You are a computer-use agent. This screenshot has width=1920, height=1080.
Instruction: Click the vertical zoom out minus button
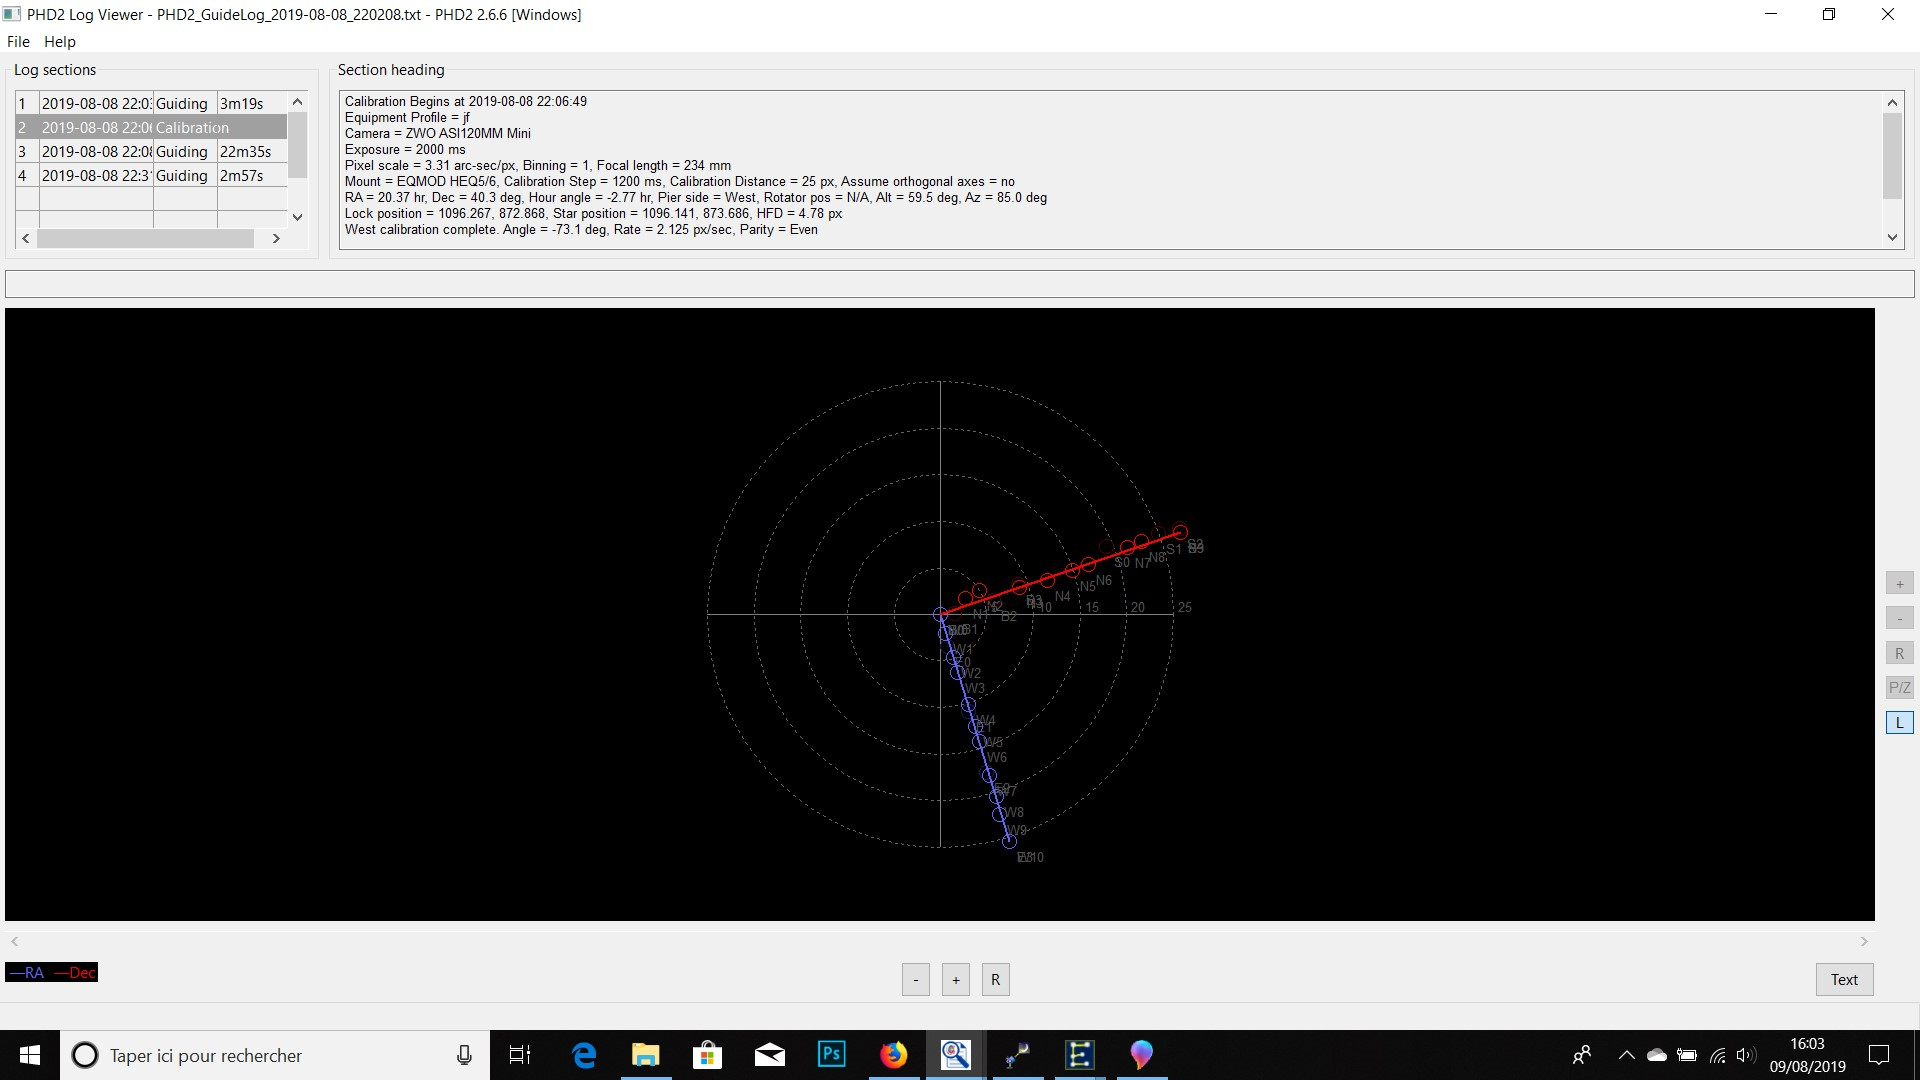1899,619
